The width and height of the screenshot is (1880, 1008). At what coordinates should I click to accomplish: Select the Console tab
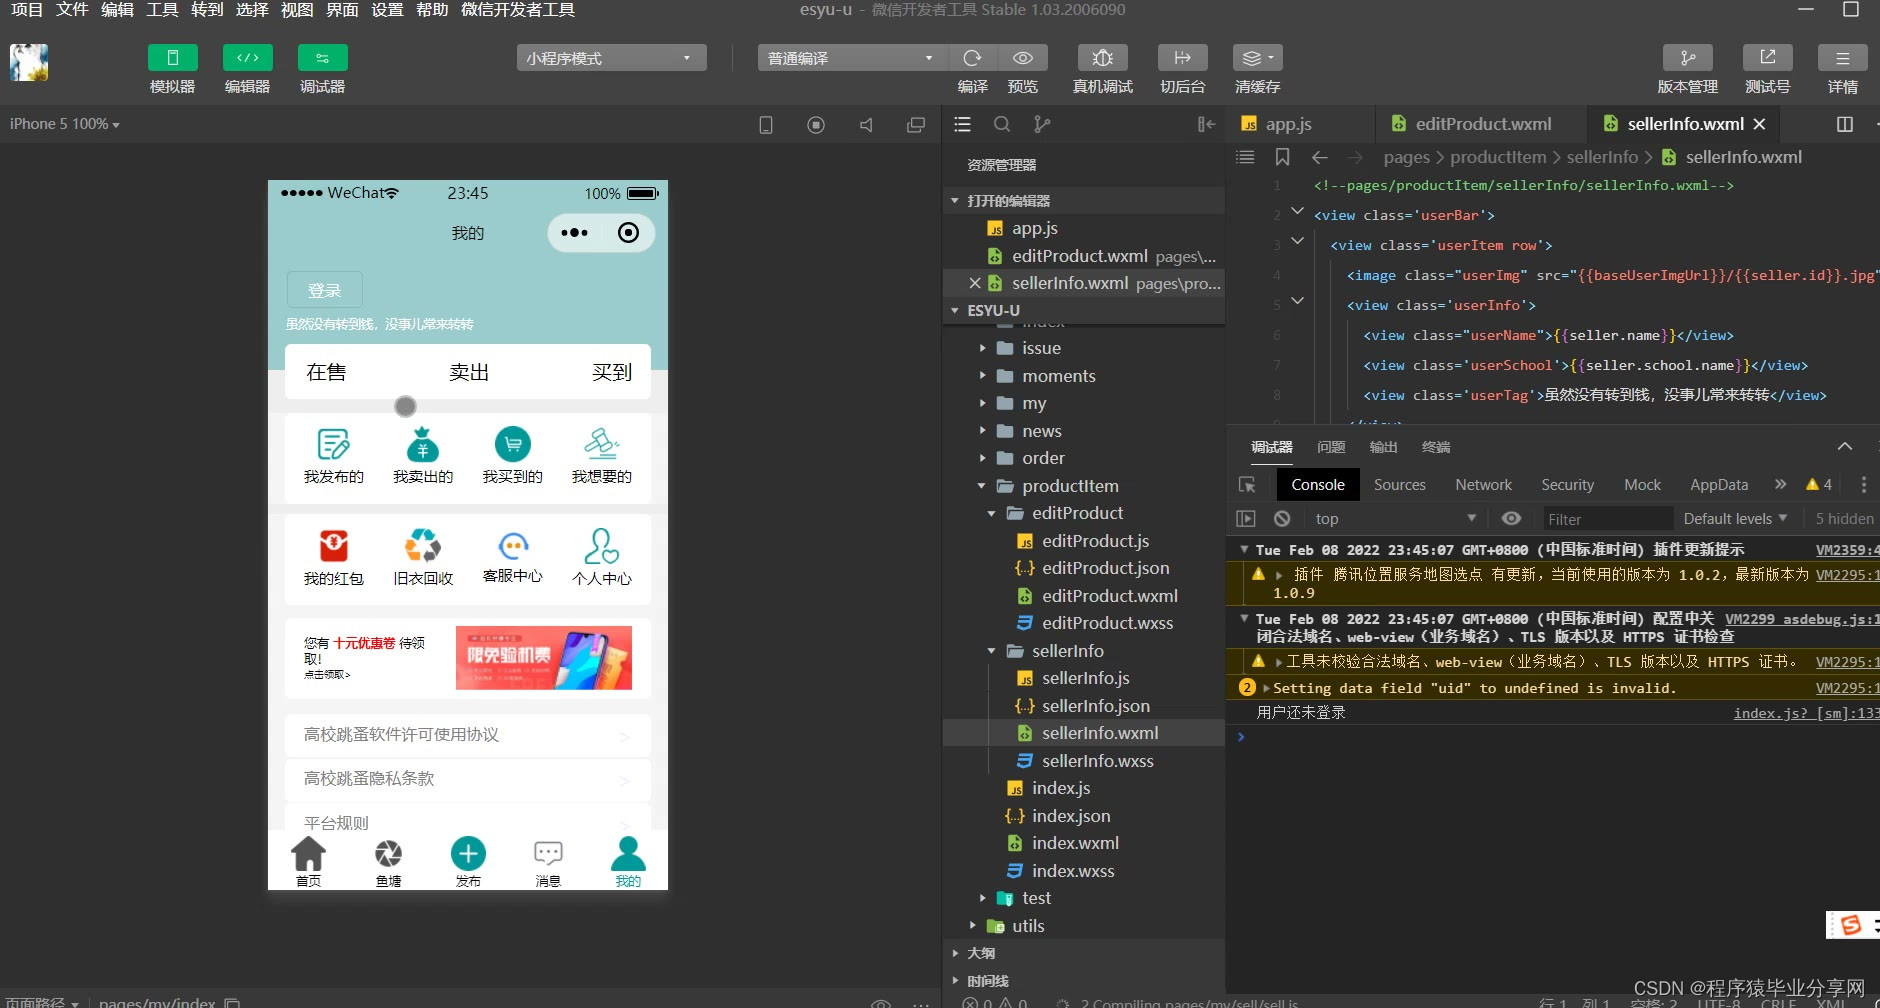(x=1318, y=485)
